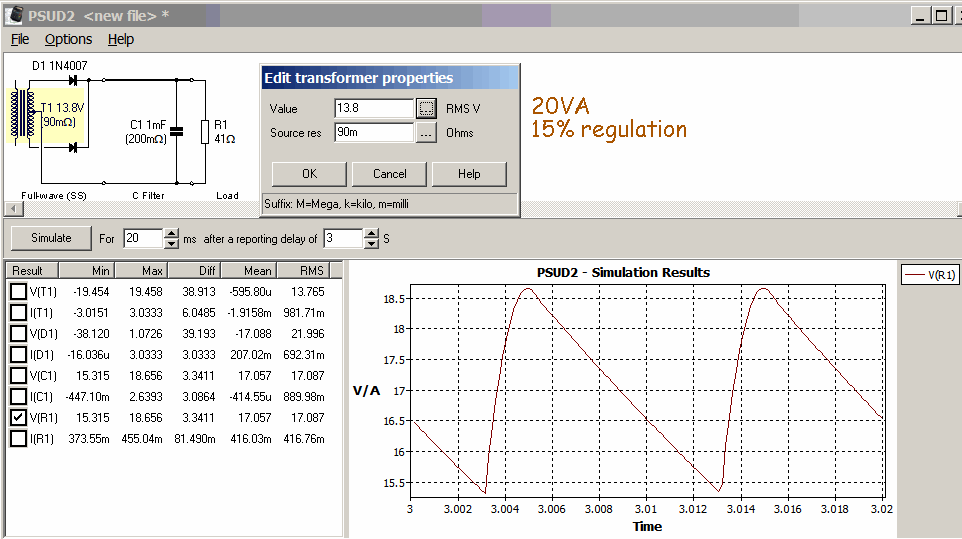Select the upper D1 1N4007 diode symbol
This screenshot has width=962, height=539.
73,80
